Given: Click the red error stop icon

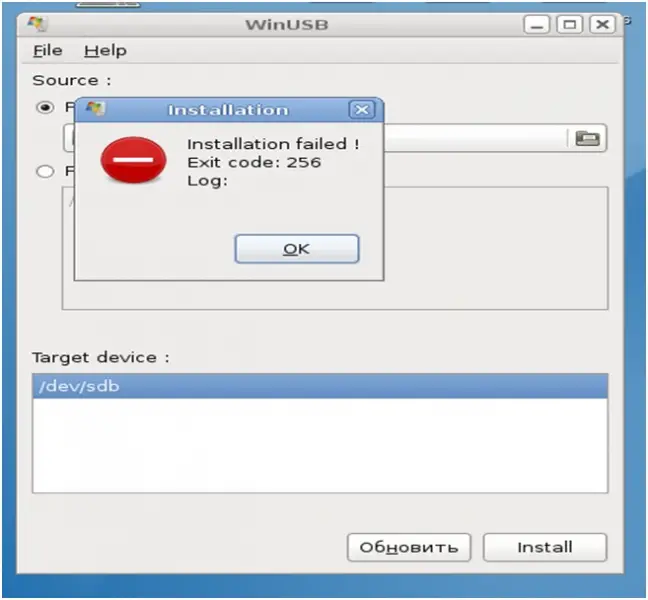Looking at the screenshot, I should tap(133, 160).
